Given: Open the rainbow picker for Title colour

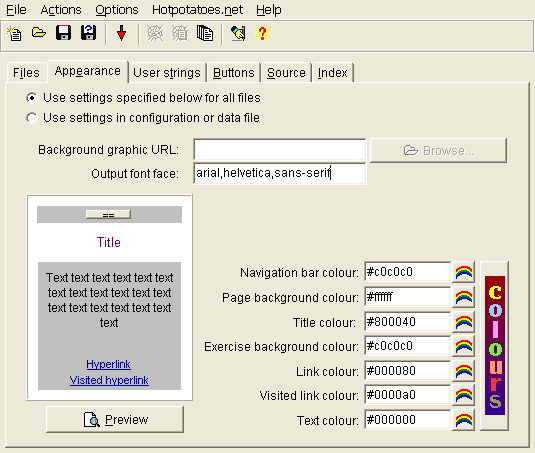Looking at the screenshot, I should point(464,322).
